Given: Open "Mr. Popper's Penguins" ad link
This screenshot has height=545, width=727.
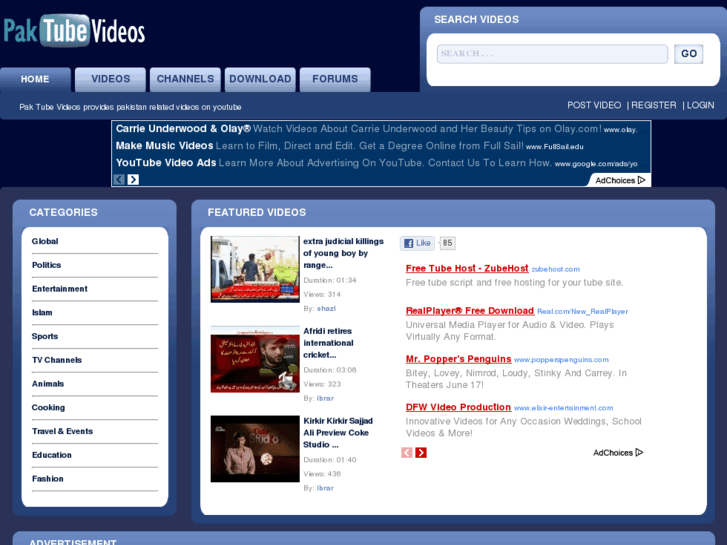Looking at the screenshot, I should pos(458,359).
